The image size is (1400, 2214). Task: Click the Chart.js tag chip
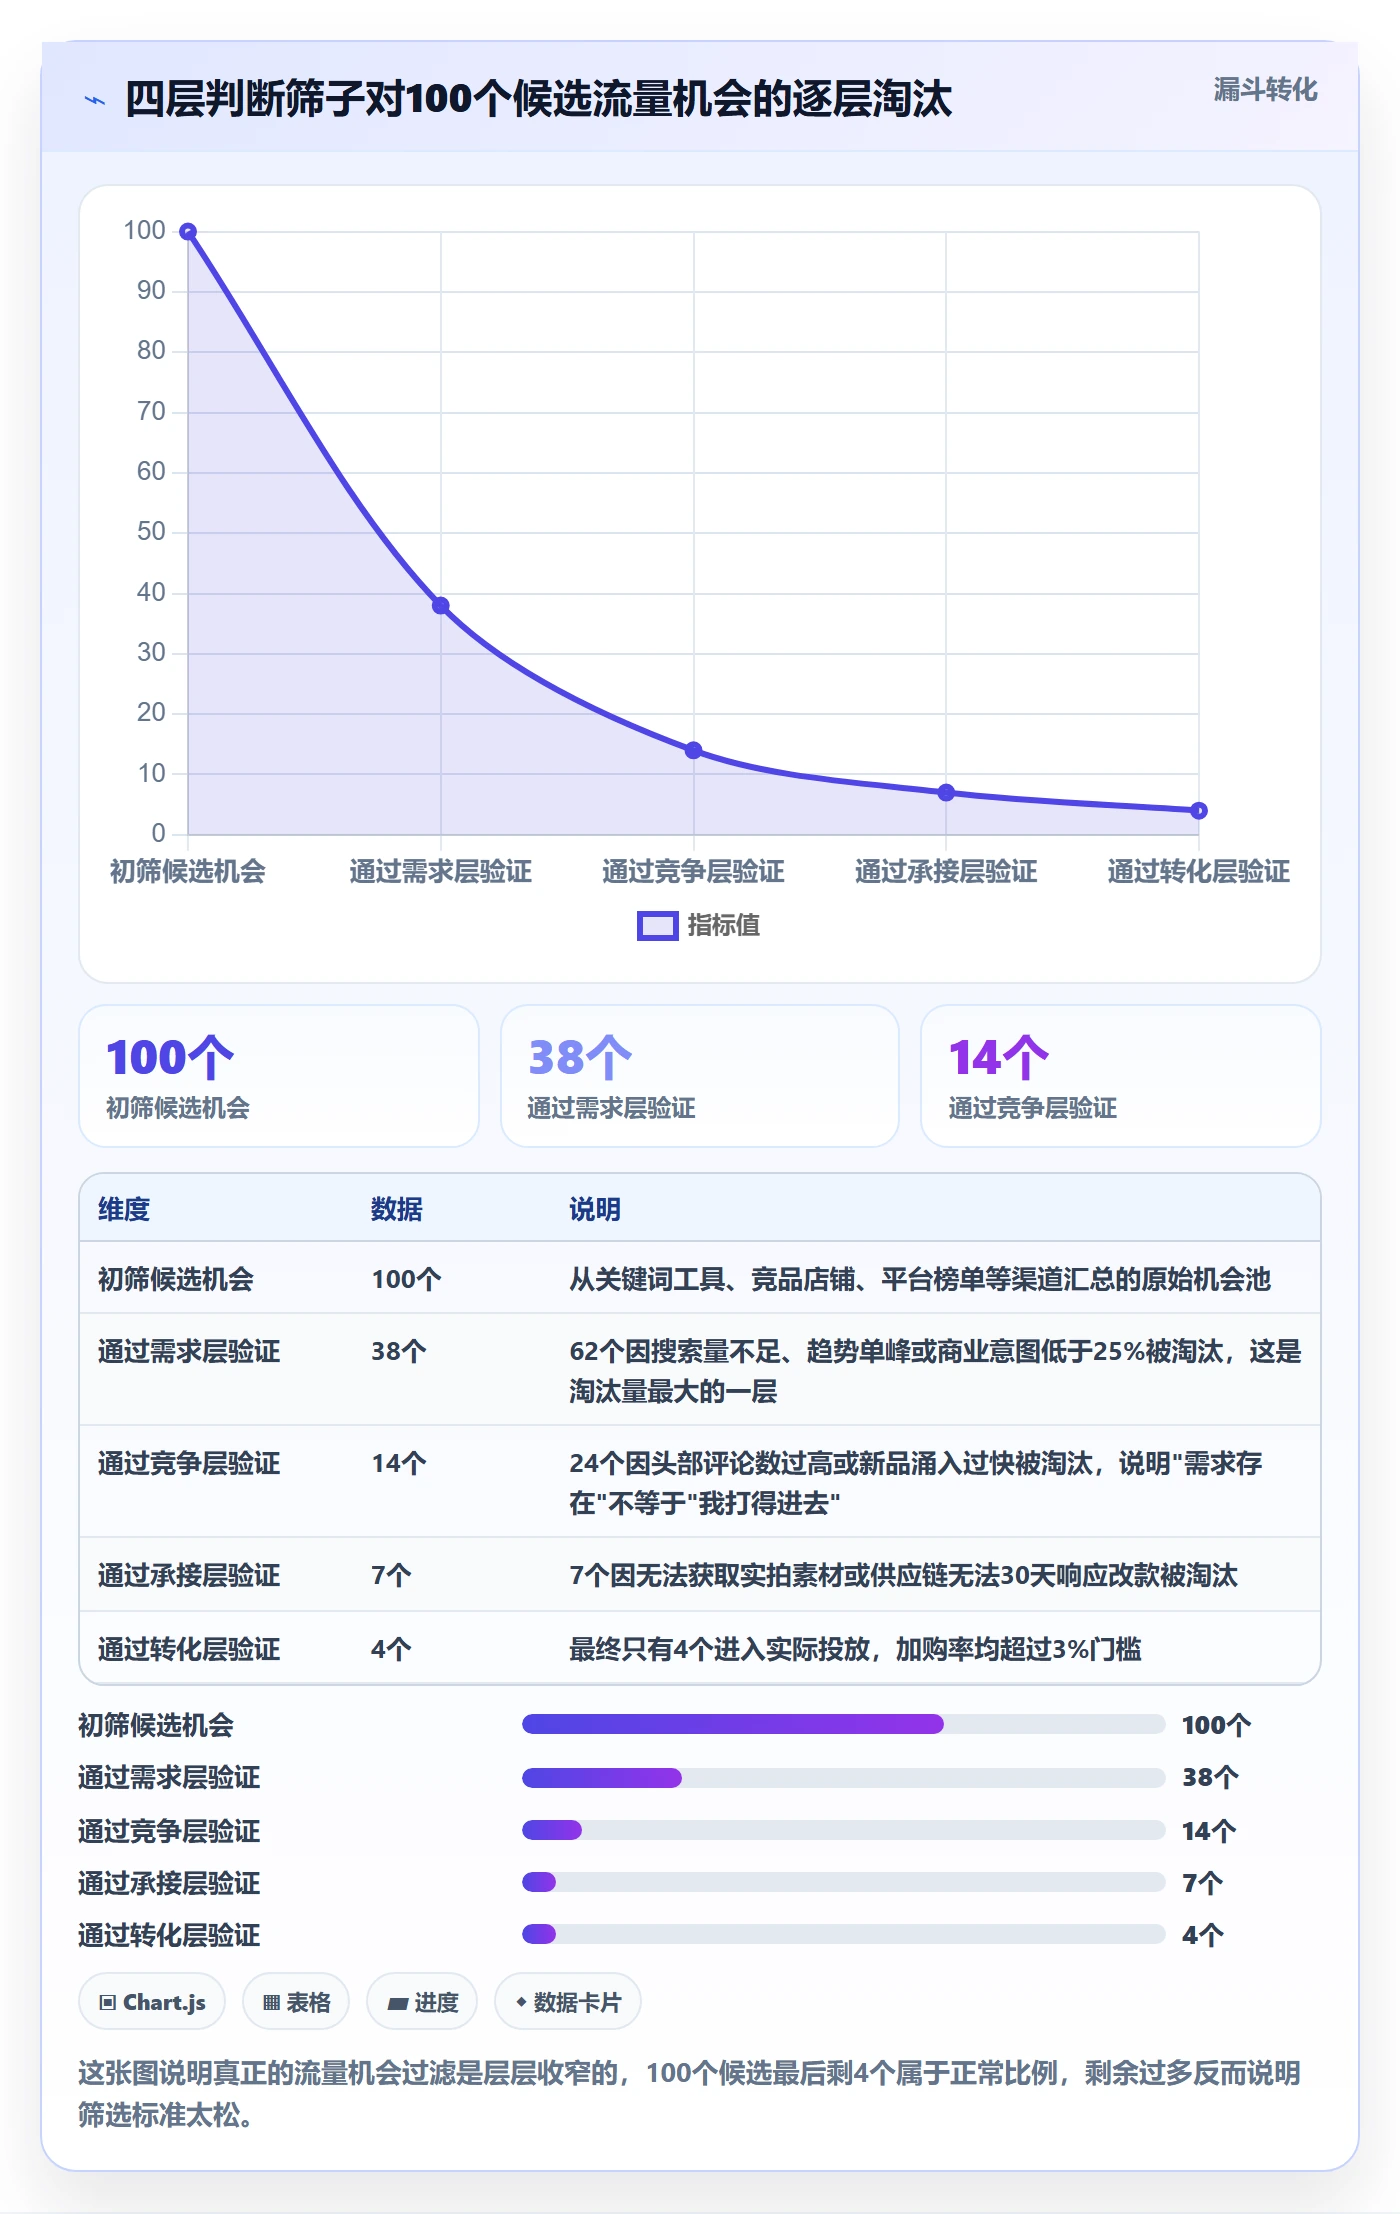pyautogui.click(x=152, y=2002)
